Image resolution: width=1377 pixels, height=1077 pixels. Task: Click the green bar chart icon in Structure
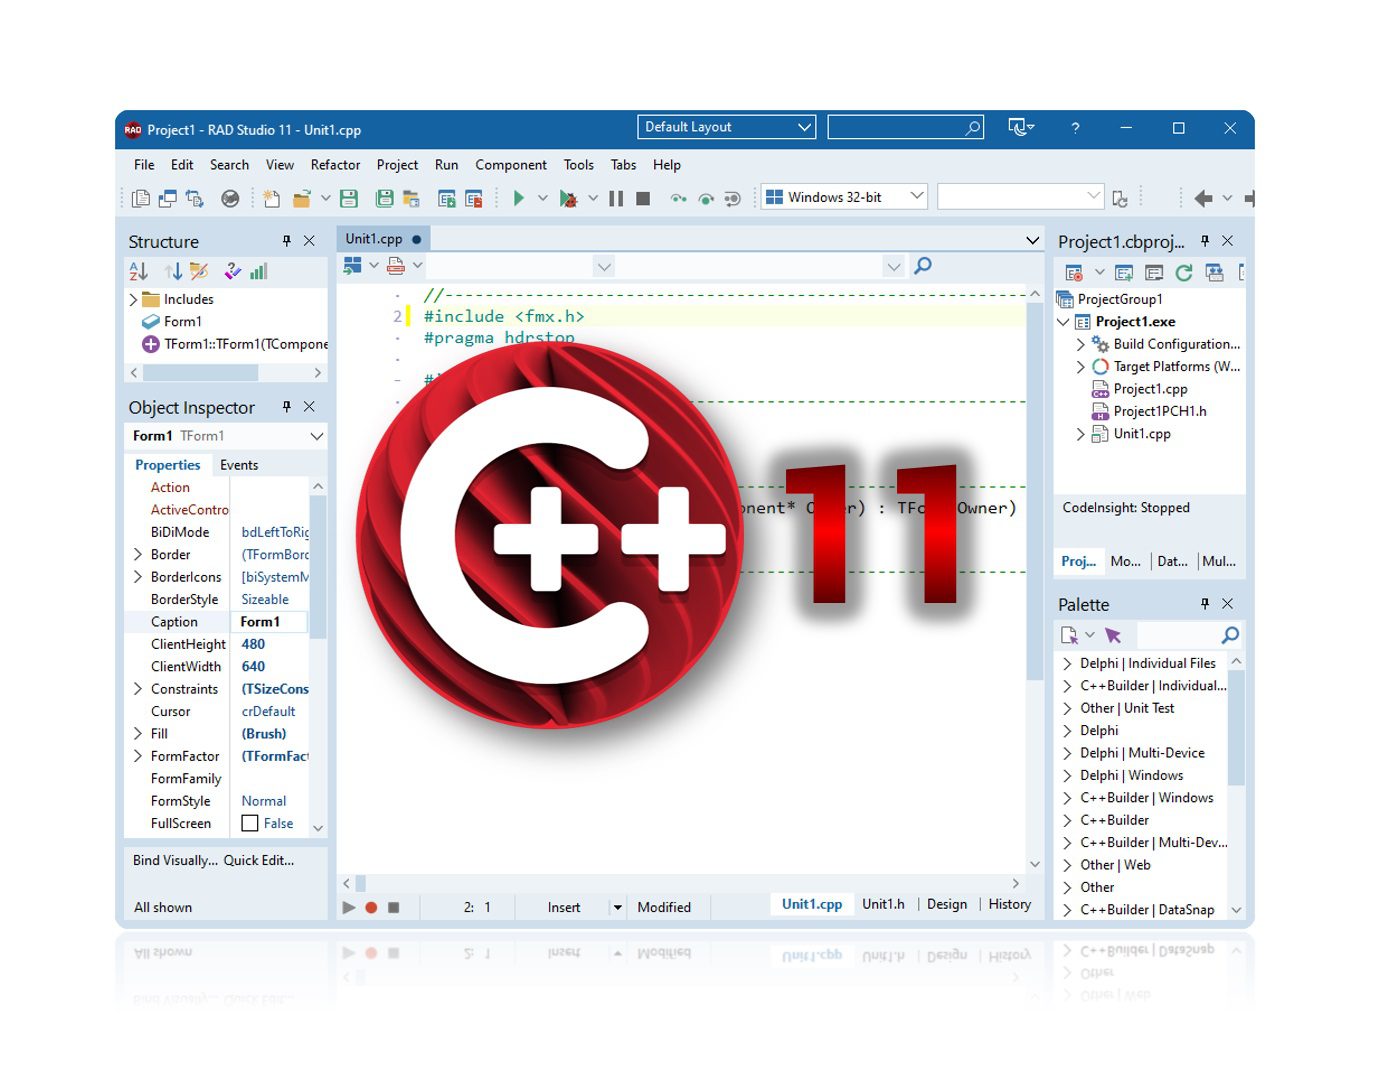[x=259, y=271]
